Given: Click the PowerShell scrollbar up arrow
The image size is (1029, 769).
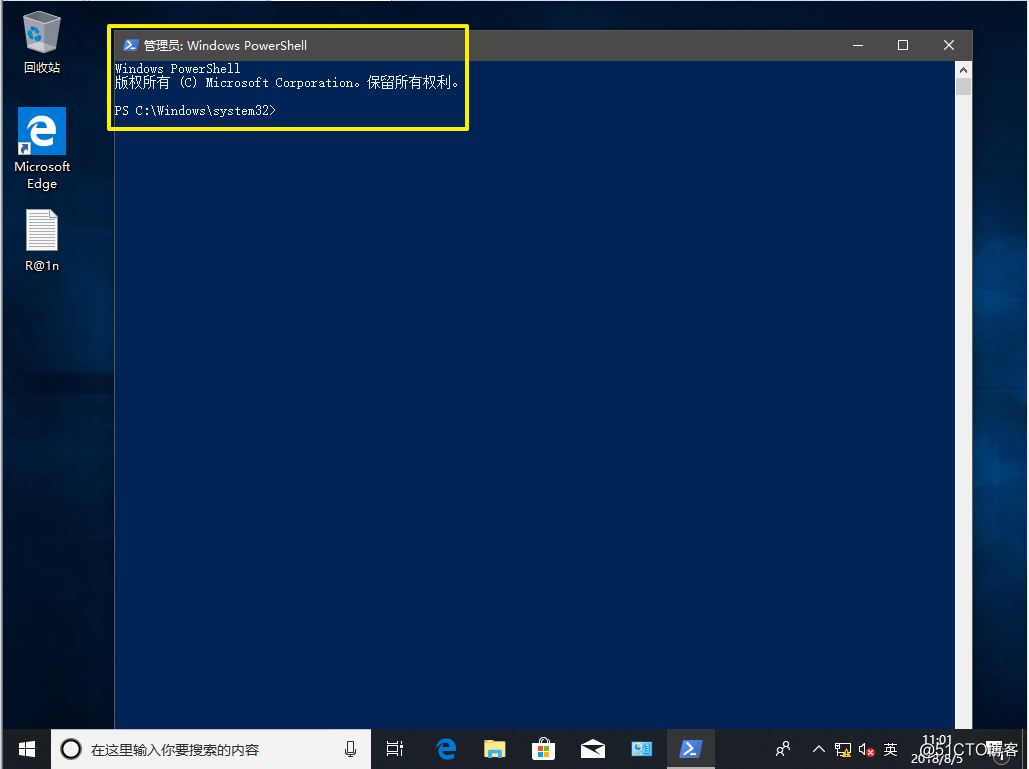Looking at the screenshot, I should point(963,70).
